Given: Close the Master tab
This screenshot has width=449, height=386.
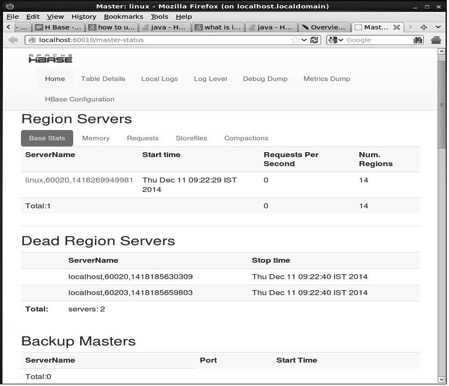Looking at the screenshot, I should [396, 27].
